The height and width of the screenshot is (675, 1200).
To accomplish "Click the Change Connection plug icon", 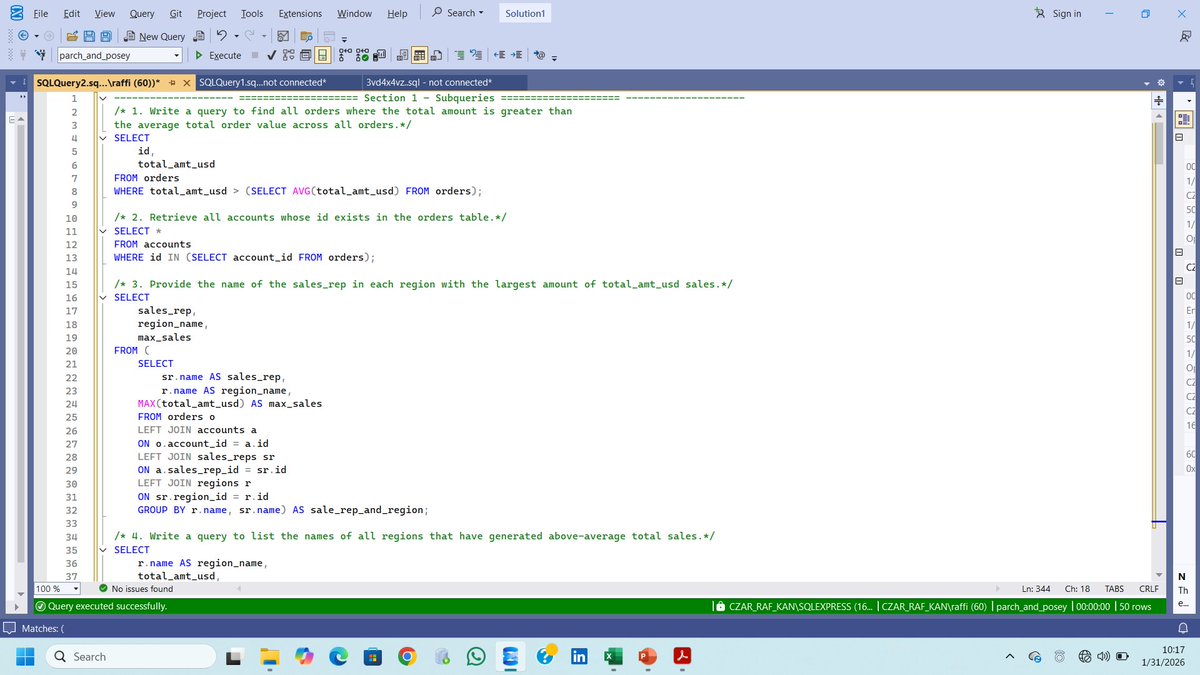I will (40, 56).
